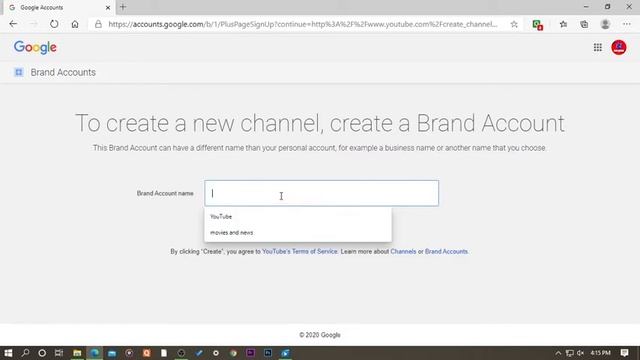The height and width of the screenshot is (360, 640).
Task: Open Cortana from the taskbar
Action: 42,353
